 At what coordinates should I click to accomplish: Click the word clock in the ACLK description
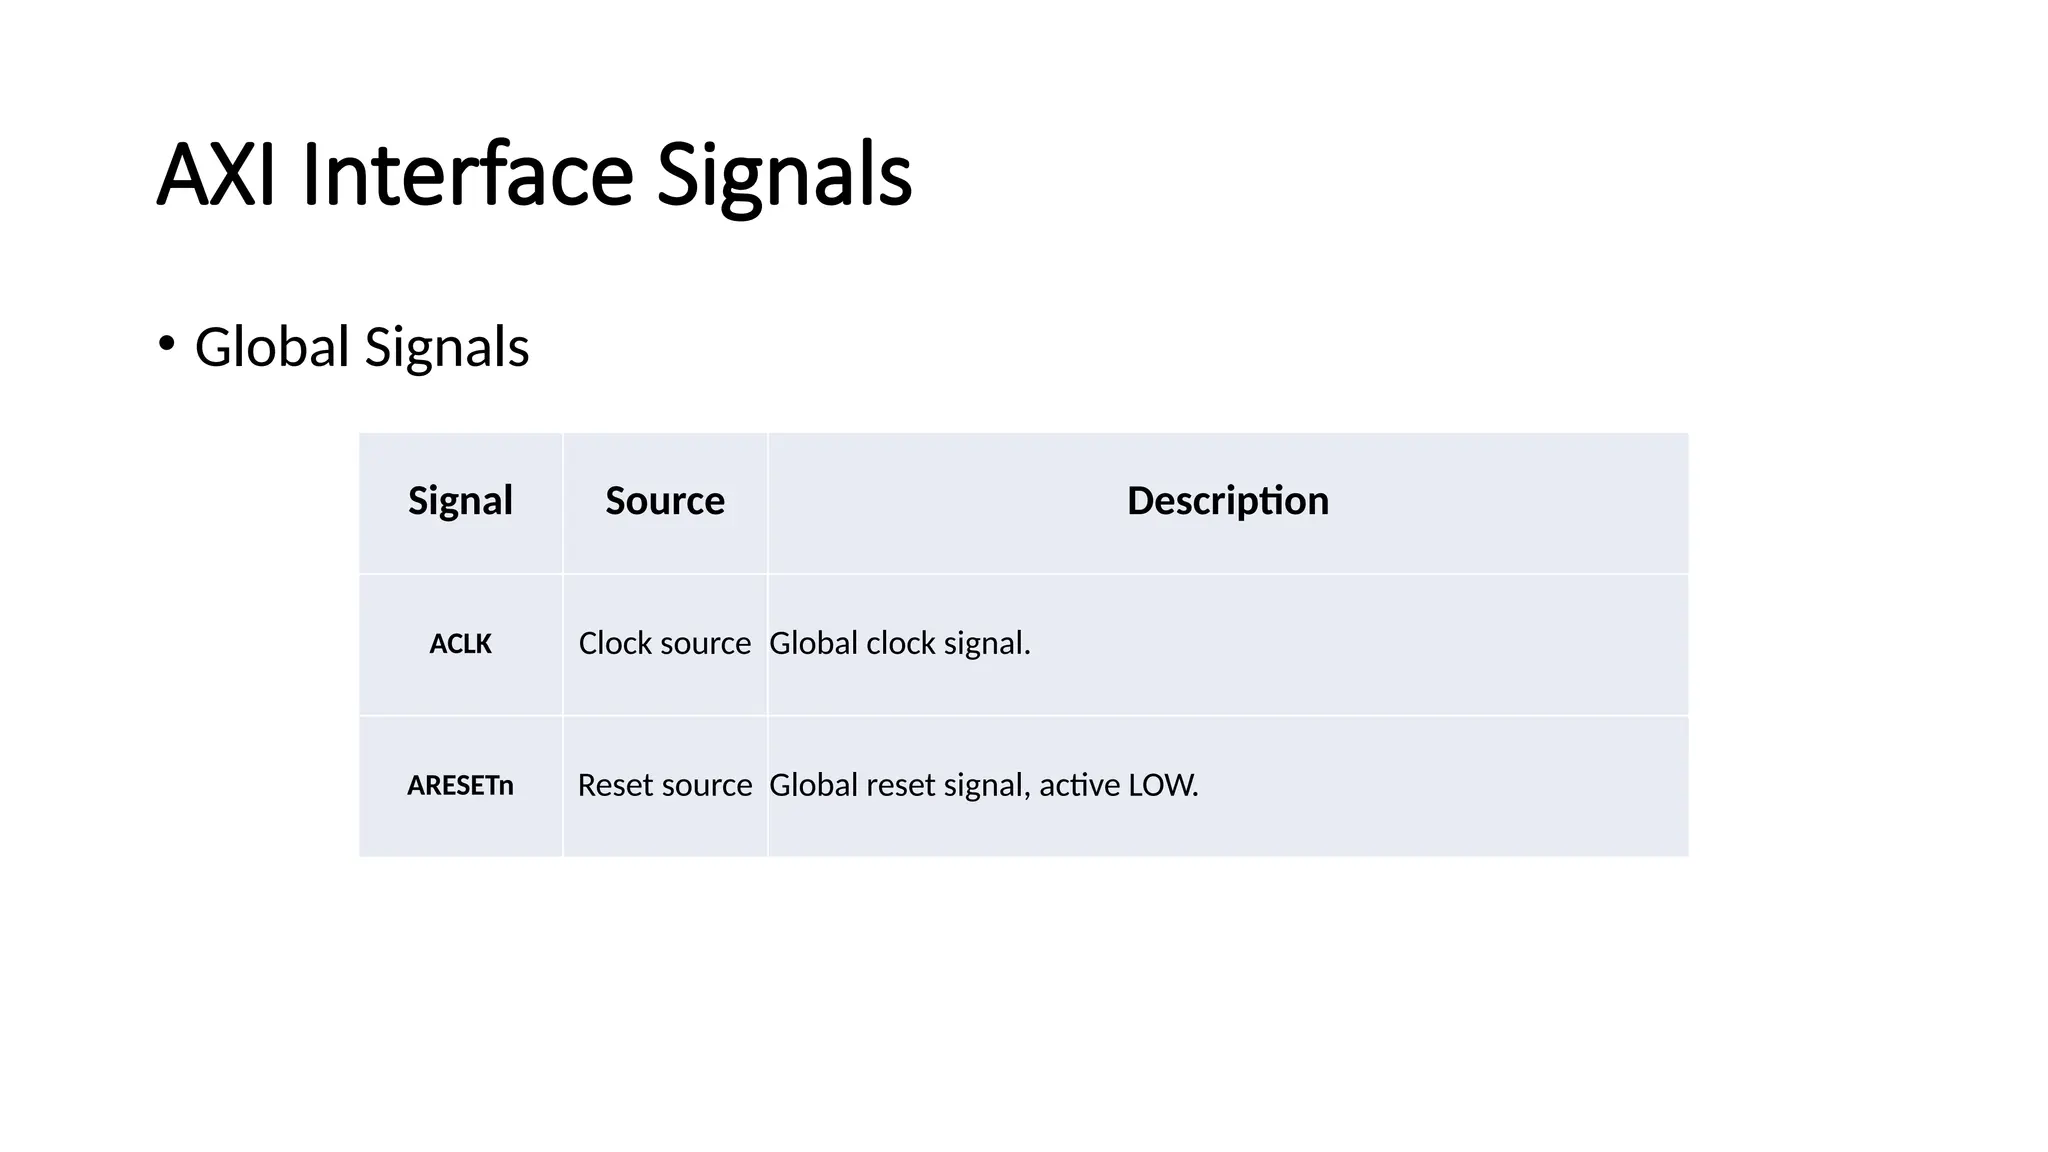tap(901, 643)
